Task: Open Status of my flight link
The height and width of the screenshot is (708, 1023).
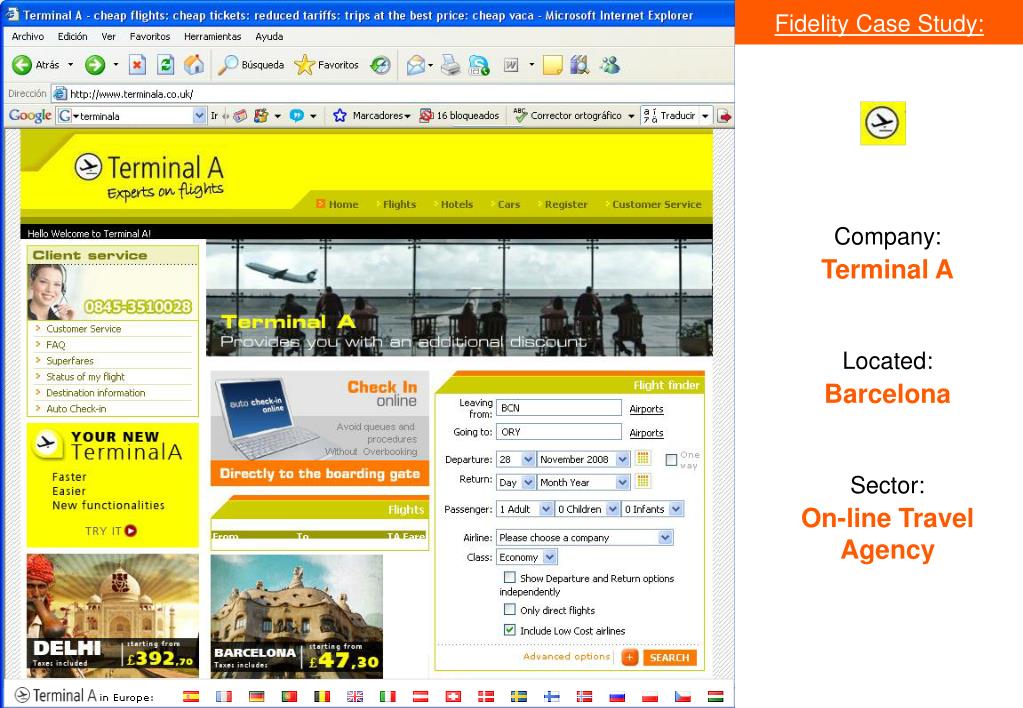Action: coord(85,377)
